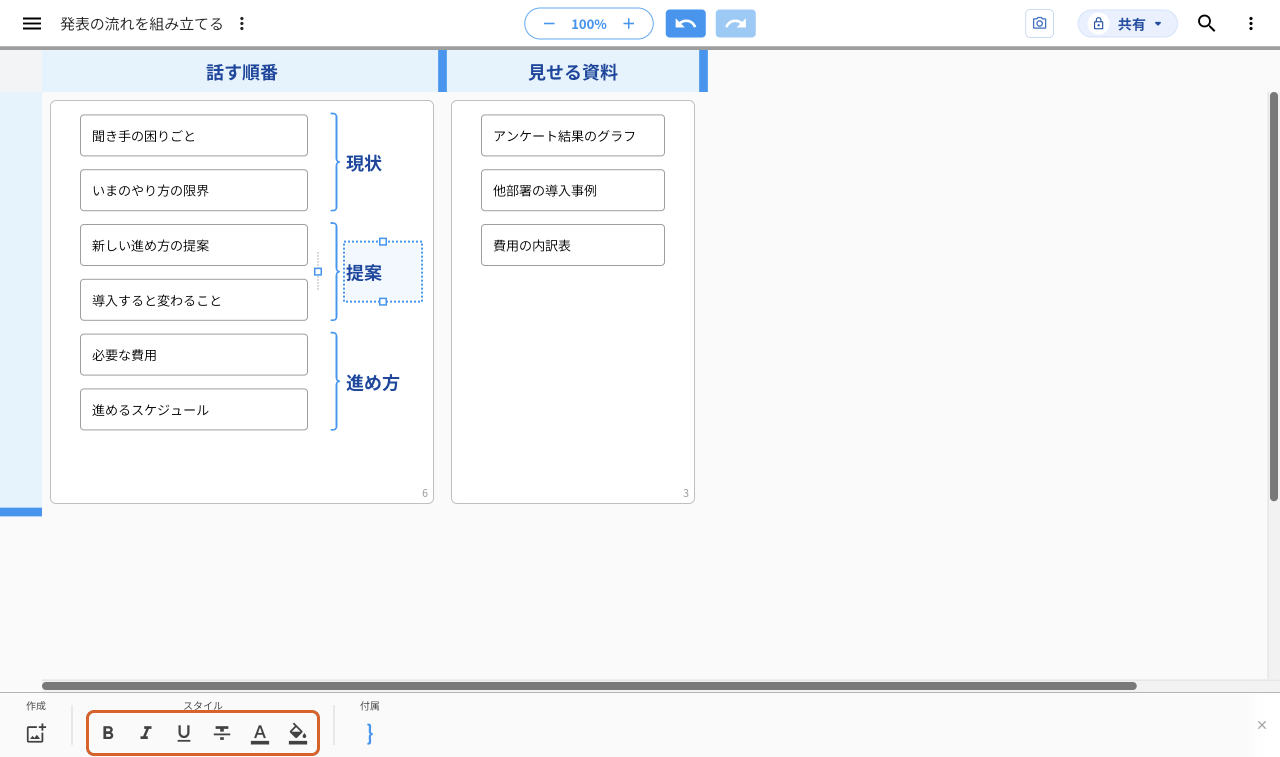Toggle bold text style
Image resolution: width=1280 pixels, height=757 pixels.
(108, 733)
